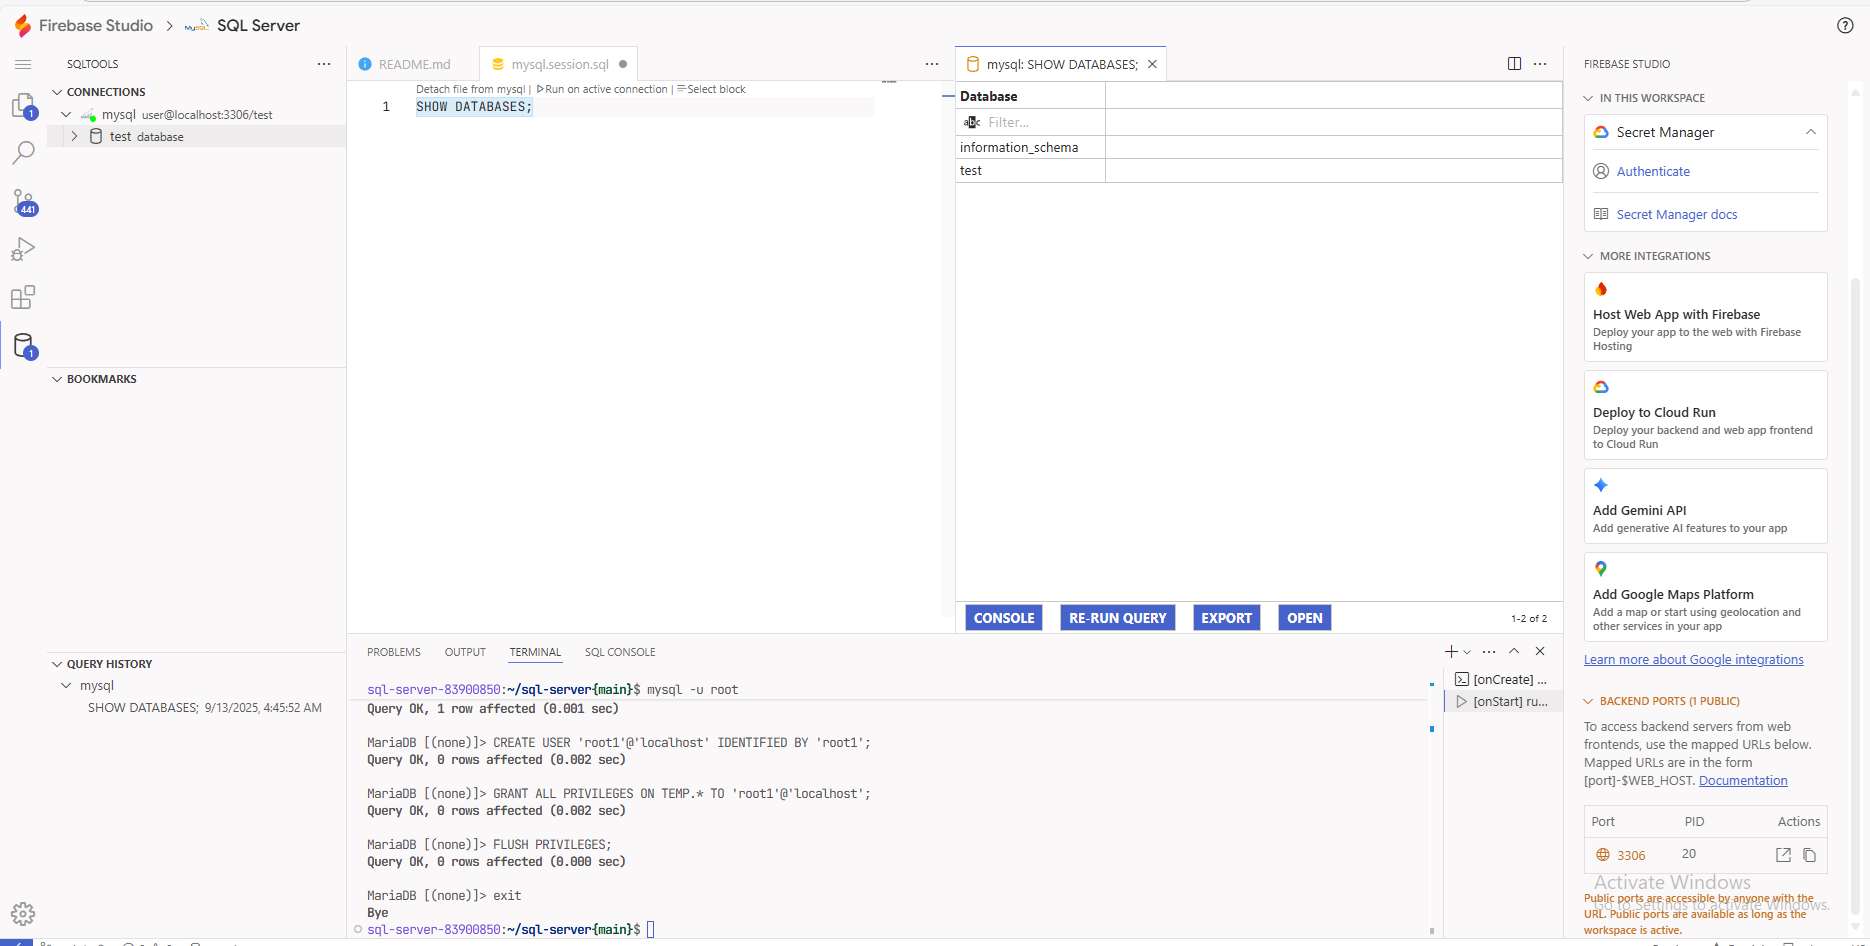Collapse the BOOKMARKS section

pyautogui.click(x=57, y=379)
